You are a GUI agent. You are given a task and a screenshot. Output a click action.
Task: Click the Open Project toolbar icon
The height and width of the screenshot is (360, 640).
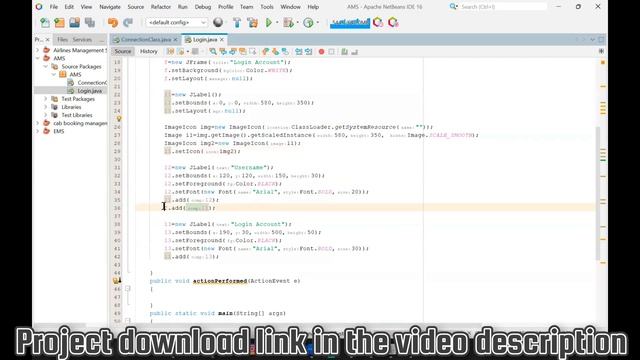pyautogui.click(x=74, y=23)
